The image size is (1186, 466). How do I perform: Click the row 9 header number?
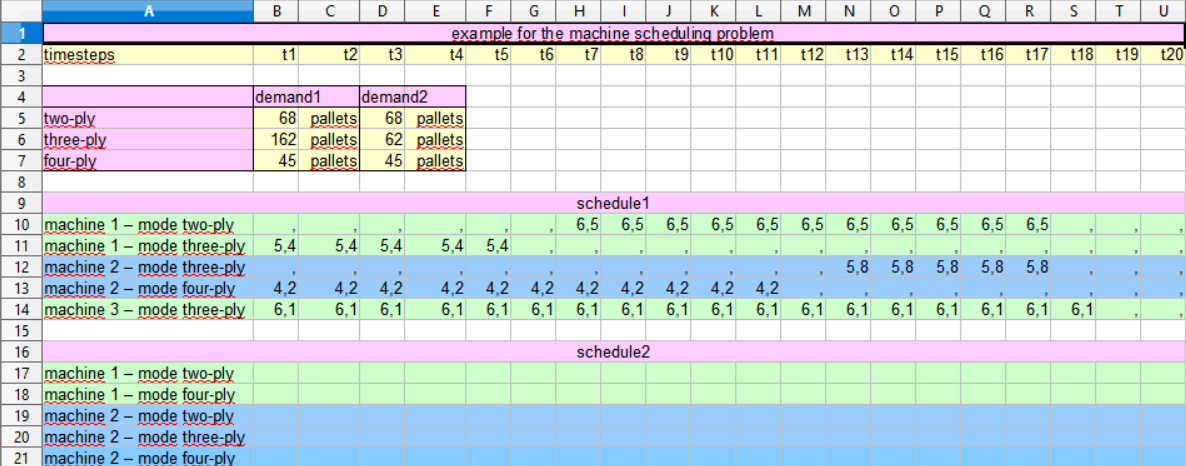coord(21,203)
